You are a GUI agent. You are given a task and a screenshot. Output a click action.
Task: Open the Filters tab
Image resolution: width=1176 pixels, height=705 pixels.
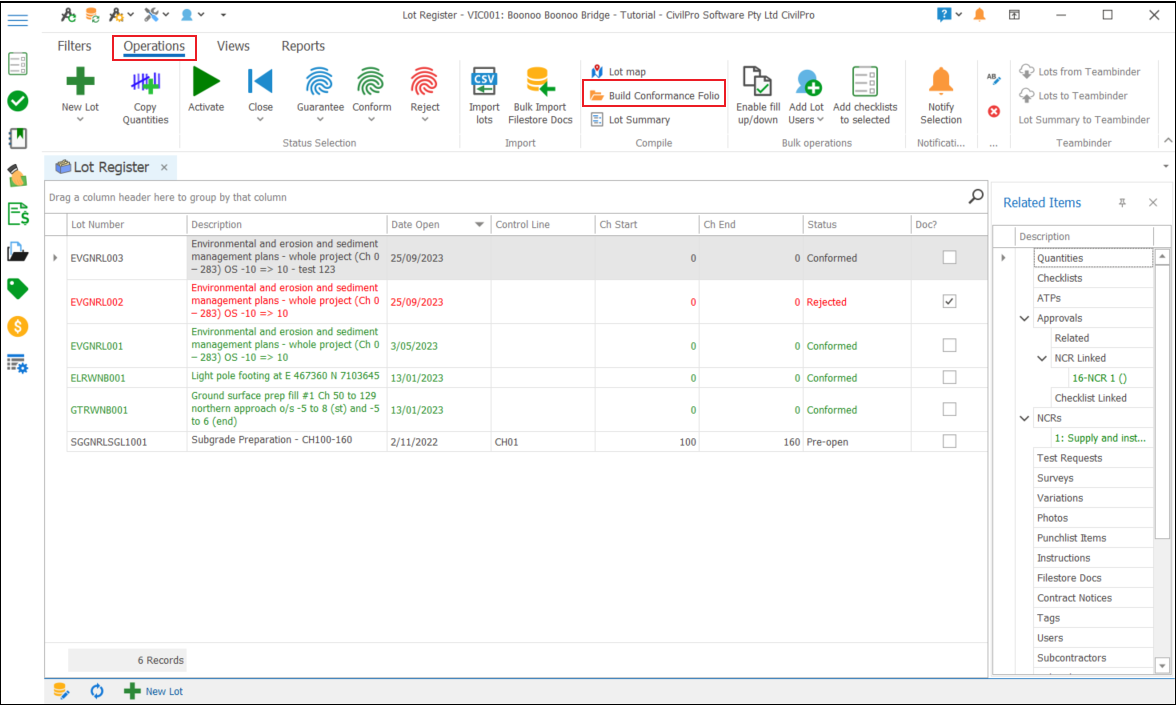click(74, 46)
